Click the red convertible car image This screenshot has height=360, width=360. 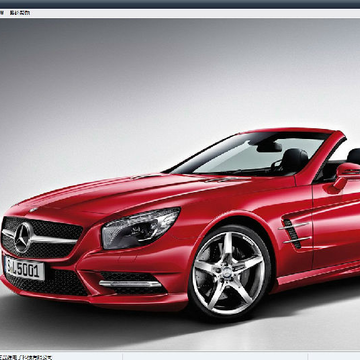pyautogui.click(x=180, y=184)
